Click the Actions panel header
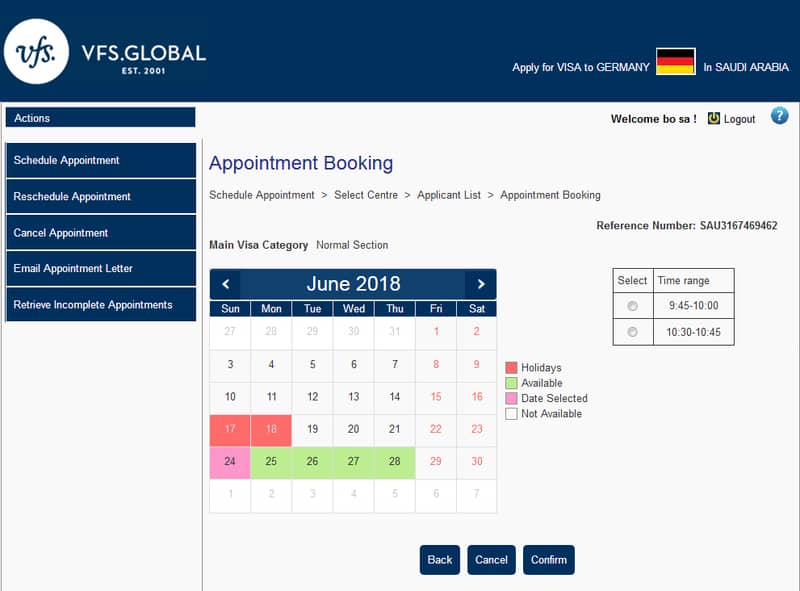800x591 pixels. click(x=101, y=117)
